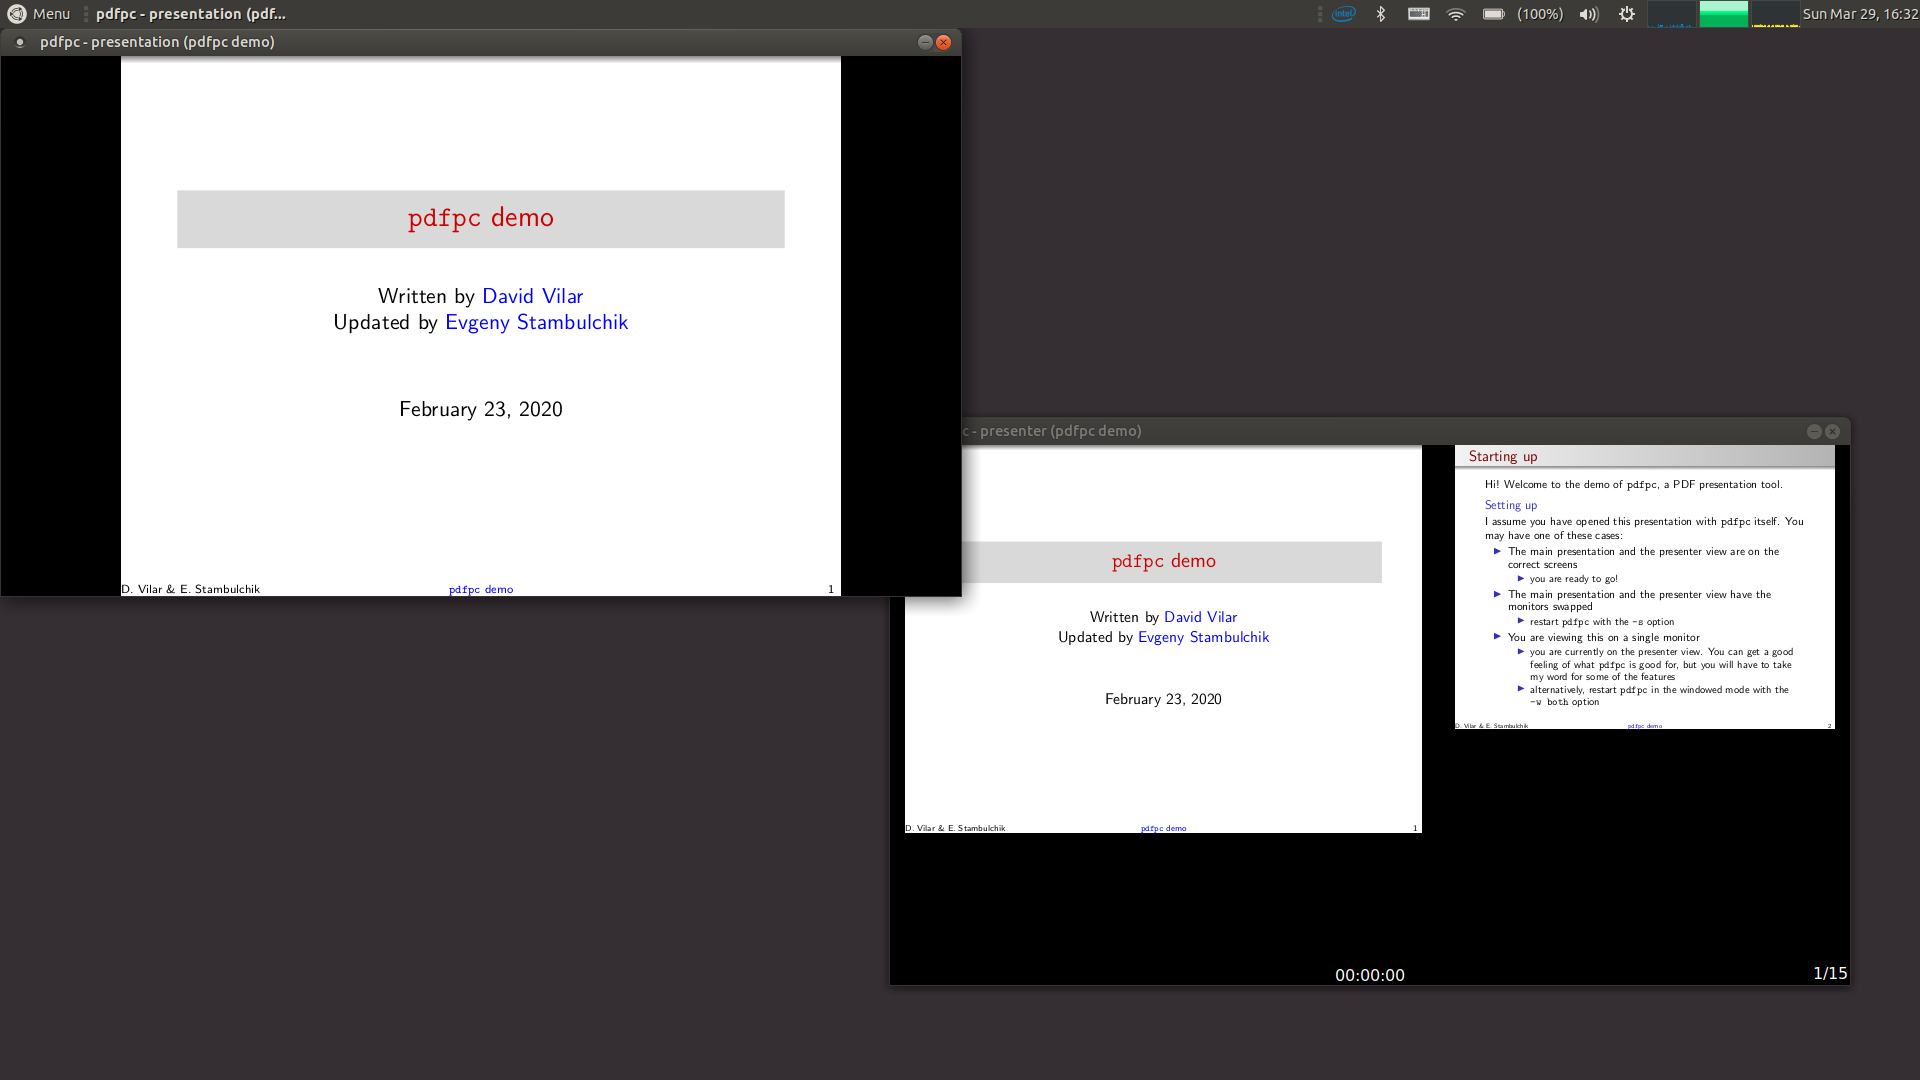This screenshot has height=1080, width=1920.
Task: Open the volume sound indicator
Action: (x=1588, y=14)
